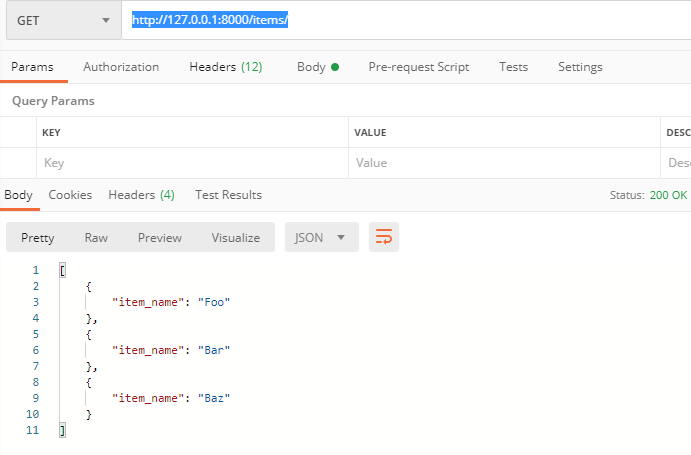The height and width of the screenshot is (455, 691).
Task: Open the Settings tab
Action: click(x=580, y=67)
